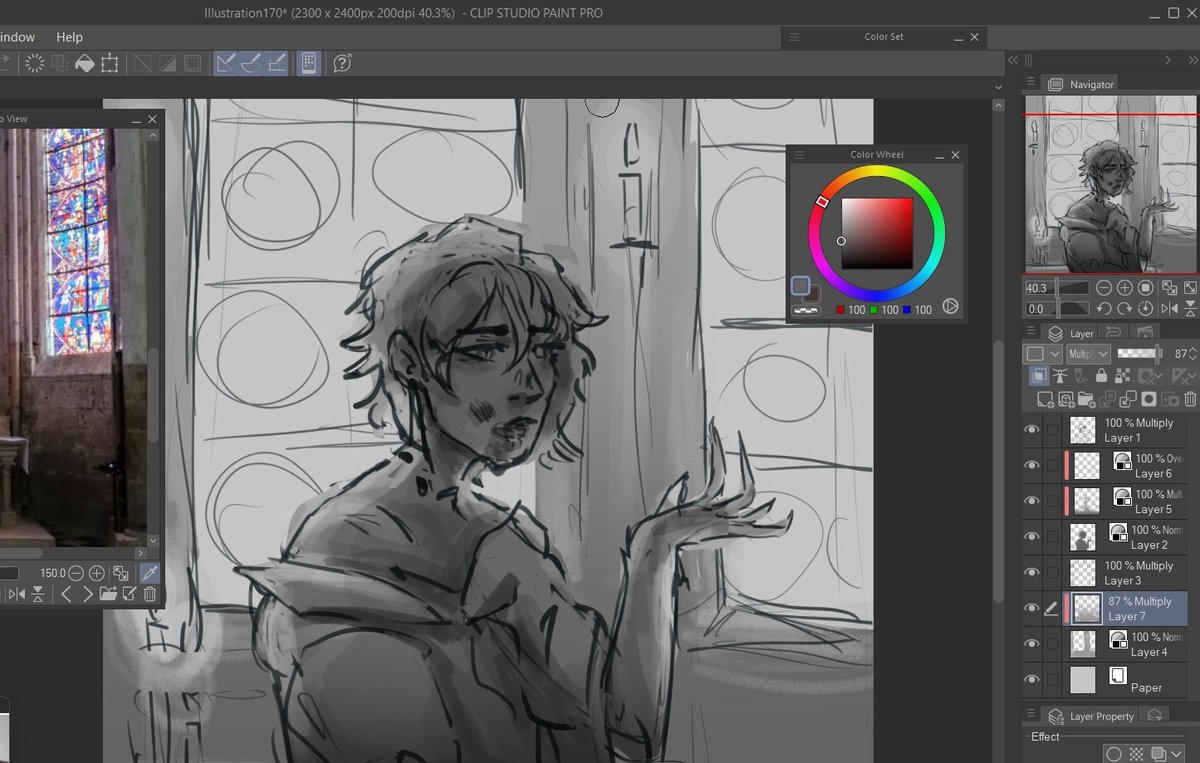Switch to the Layer tab
This screenshot has height=763, width=1200.
(1070, 333)
